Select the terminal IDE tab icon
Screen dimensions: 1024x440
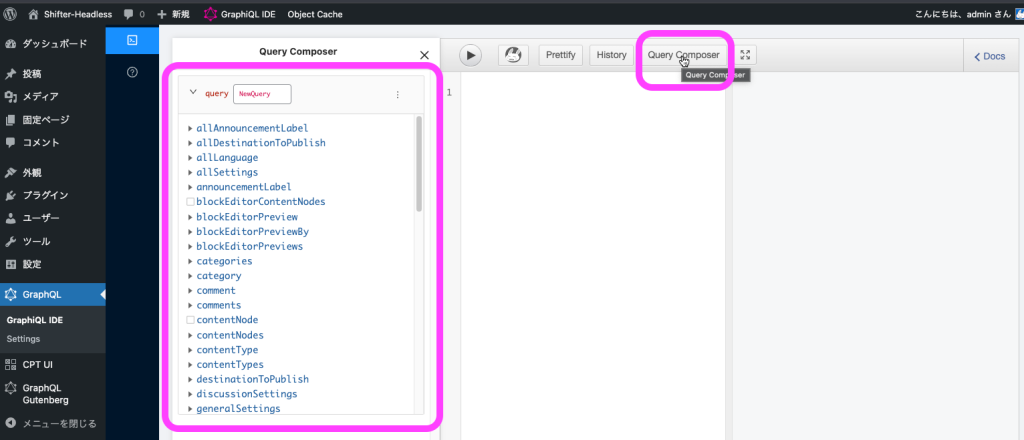pos(132,40)
